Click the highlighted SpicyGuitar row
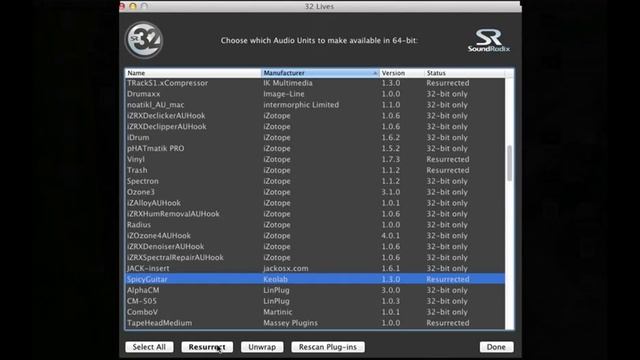This screenshot has width=640, height=360. 315,279
